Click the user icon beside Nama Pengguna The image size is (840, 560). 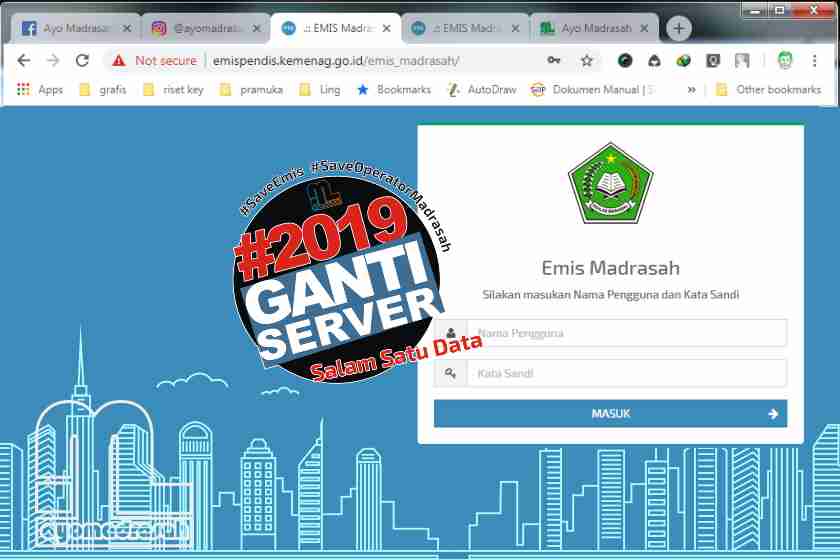[451, 333]
